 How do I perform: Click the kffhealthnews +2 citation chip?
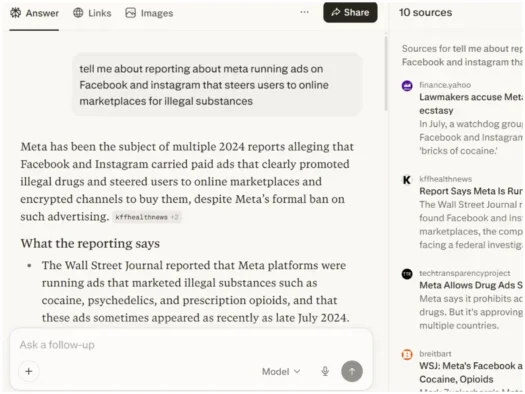(147, 217)
